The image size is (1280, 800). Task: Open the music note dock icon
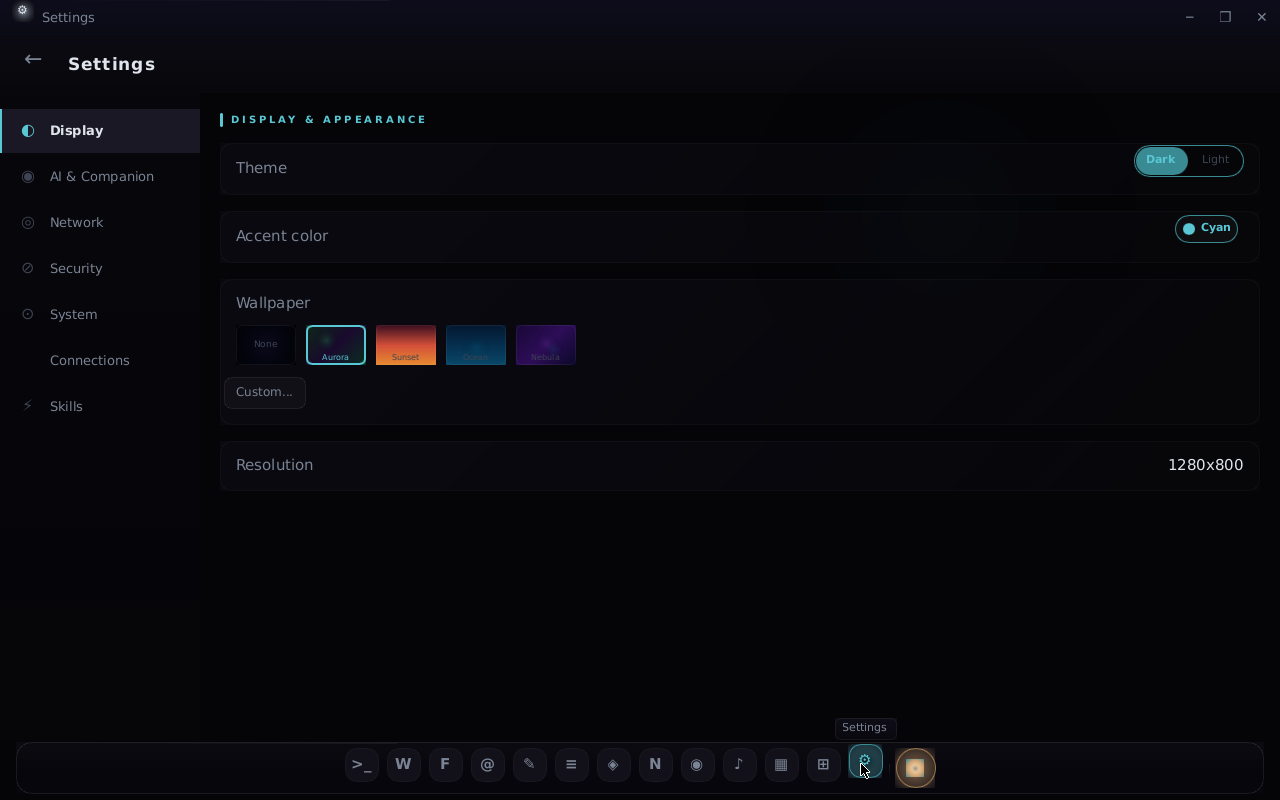[739, 765]
